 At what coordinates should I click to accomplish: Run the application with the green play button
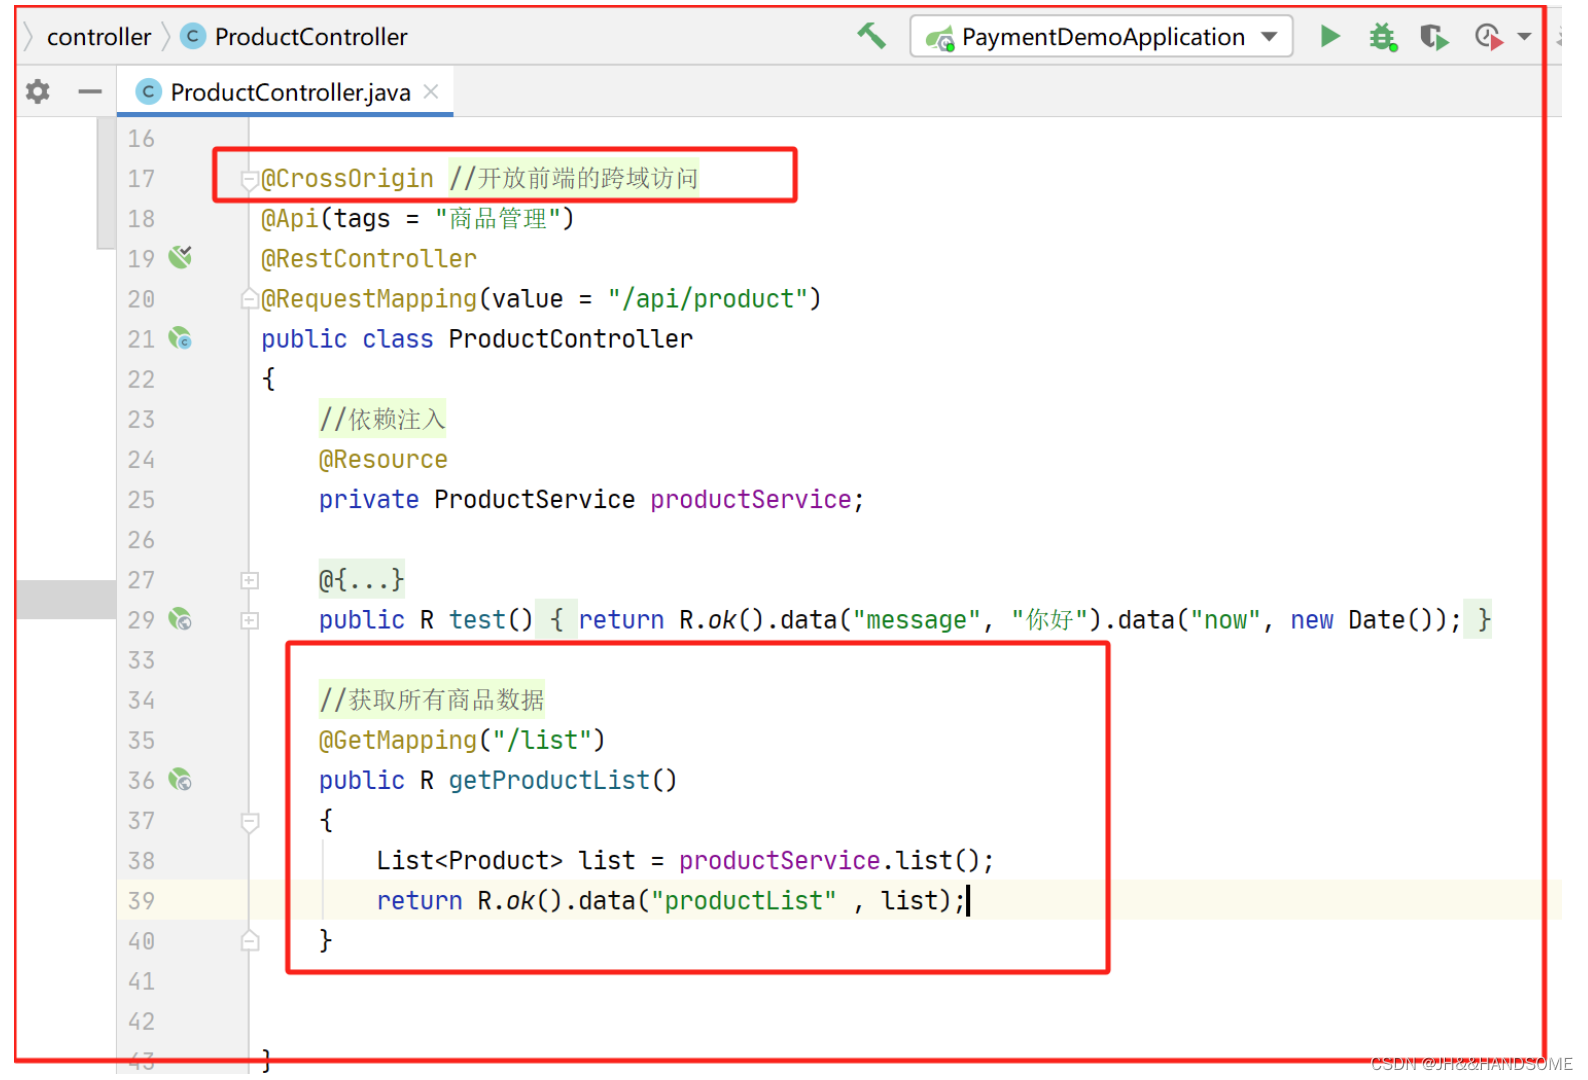[1329, 37]
